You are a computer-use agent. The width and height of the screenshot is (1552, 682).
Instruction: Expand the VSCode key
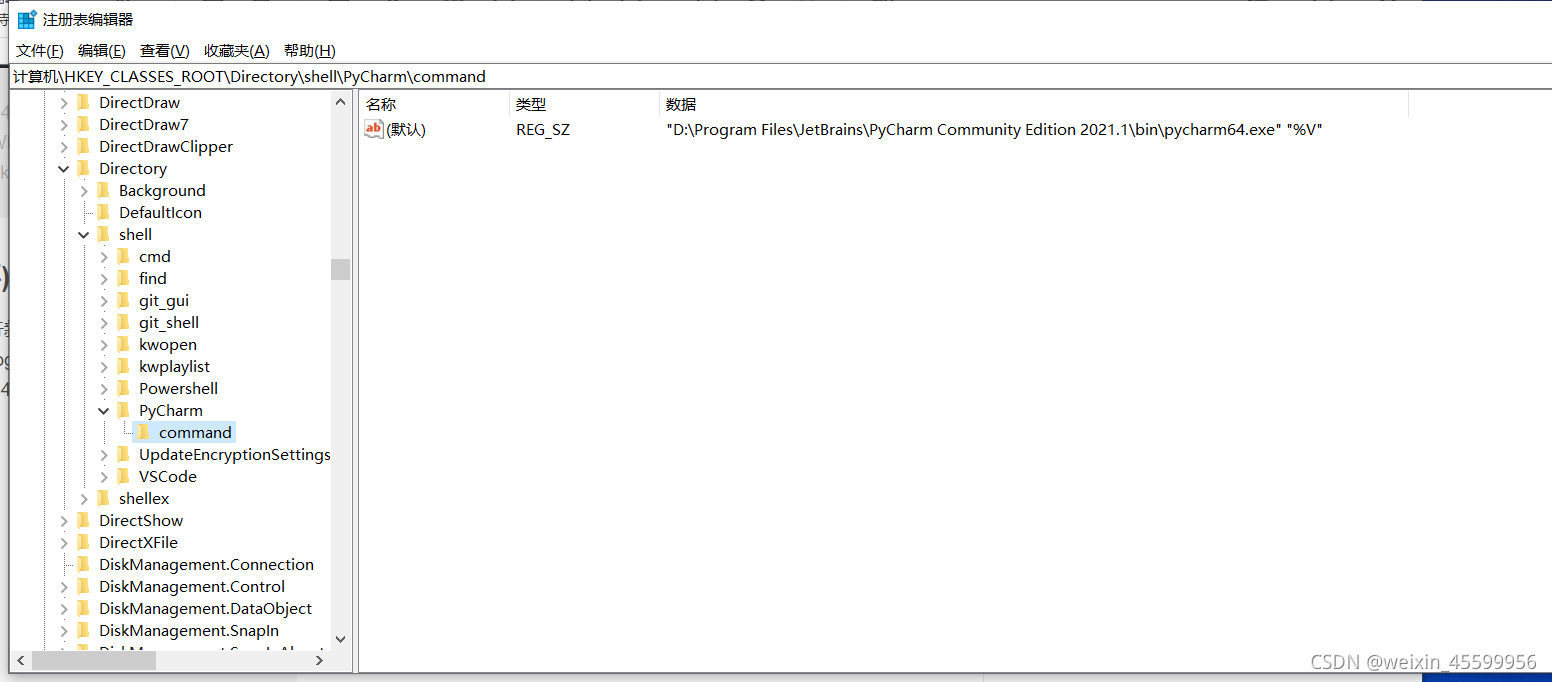(105, 477)
